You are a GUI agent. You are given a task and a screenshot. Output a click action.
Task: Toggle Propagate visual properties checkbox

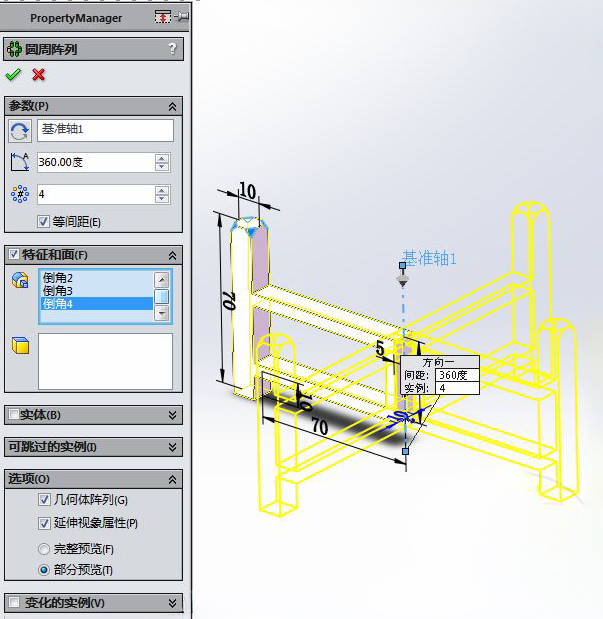click(44, 523)
